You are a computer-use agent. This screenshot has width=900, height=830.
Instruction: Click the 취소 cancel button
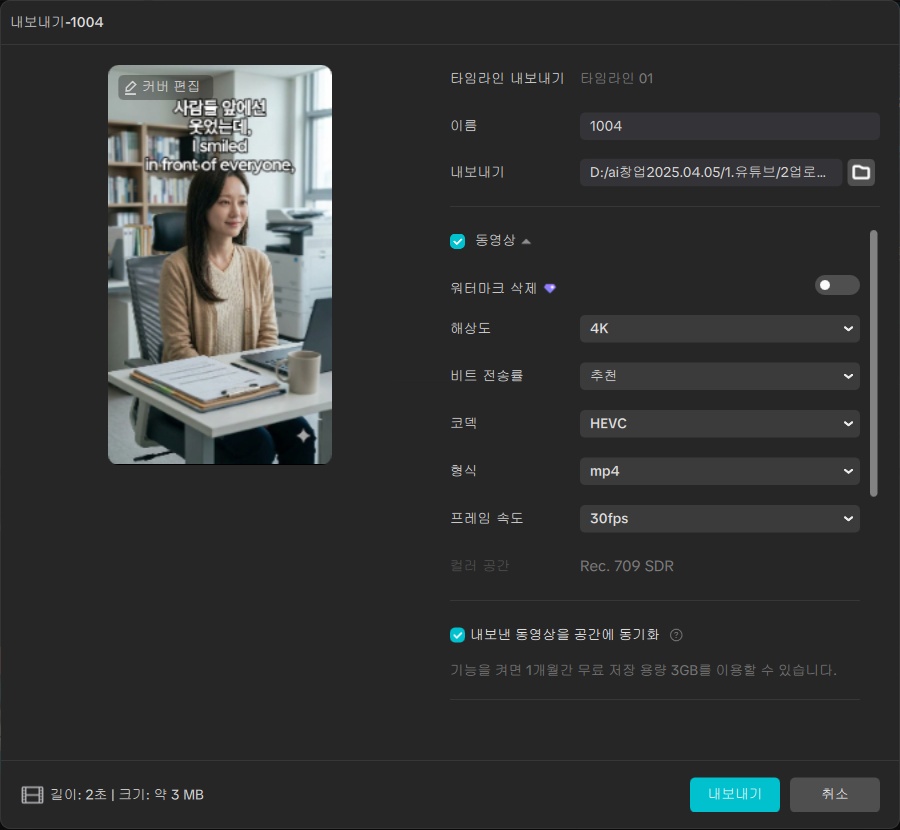(x=835, y=794)
